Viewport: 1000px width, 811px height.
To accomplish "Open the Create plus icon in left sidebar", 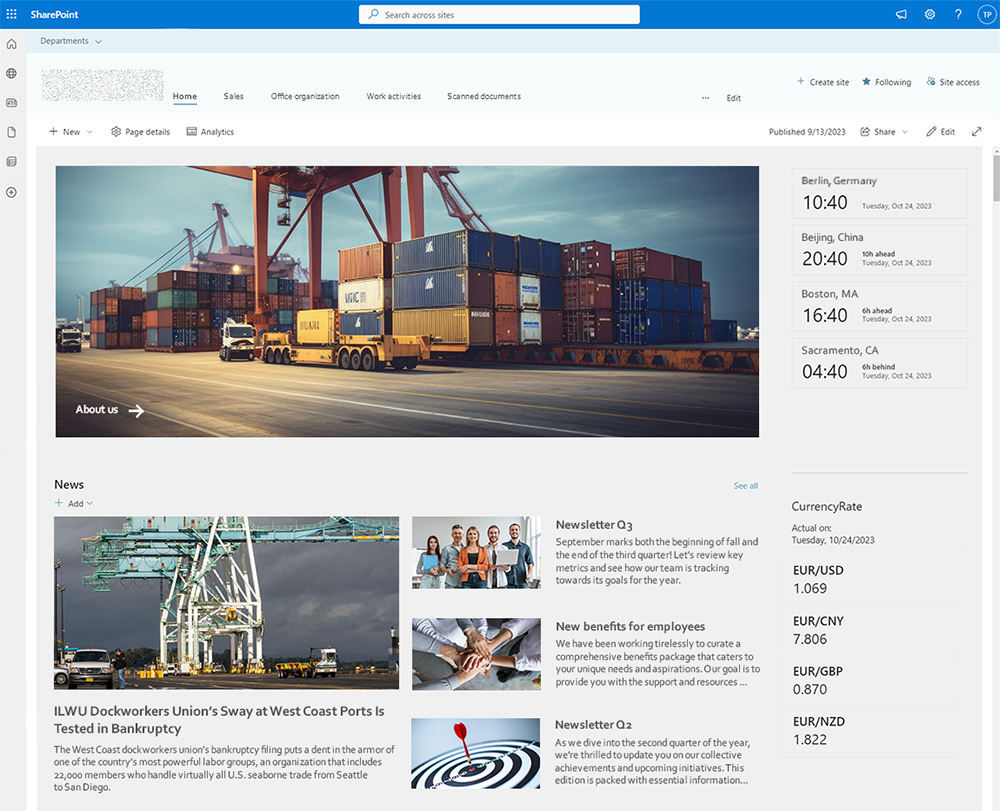I will click(12, 192).
